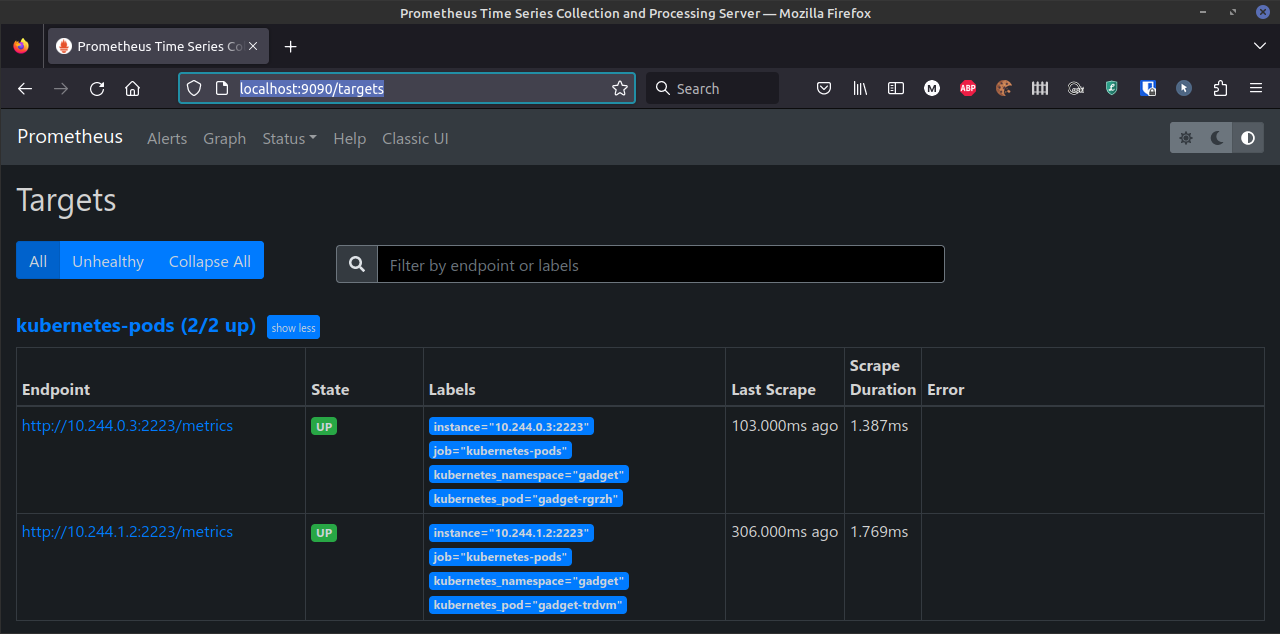Select the auto contrast theme button
This screenshot has height=634, width=1280.
(x=1248, y=138)
